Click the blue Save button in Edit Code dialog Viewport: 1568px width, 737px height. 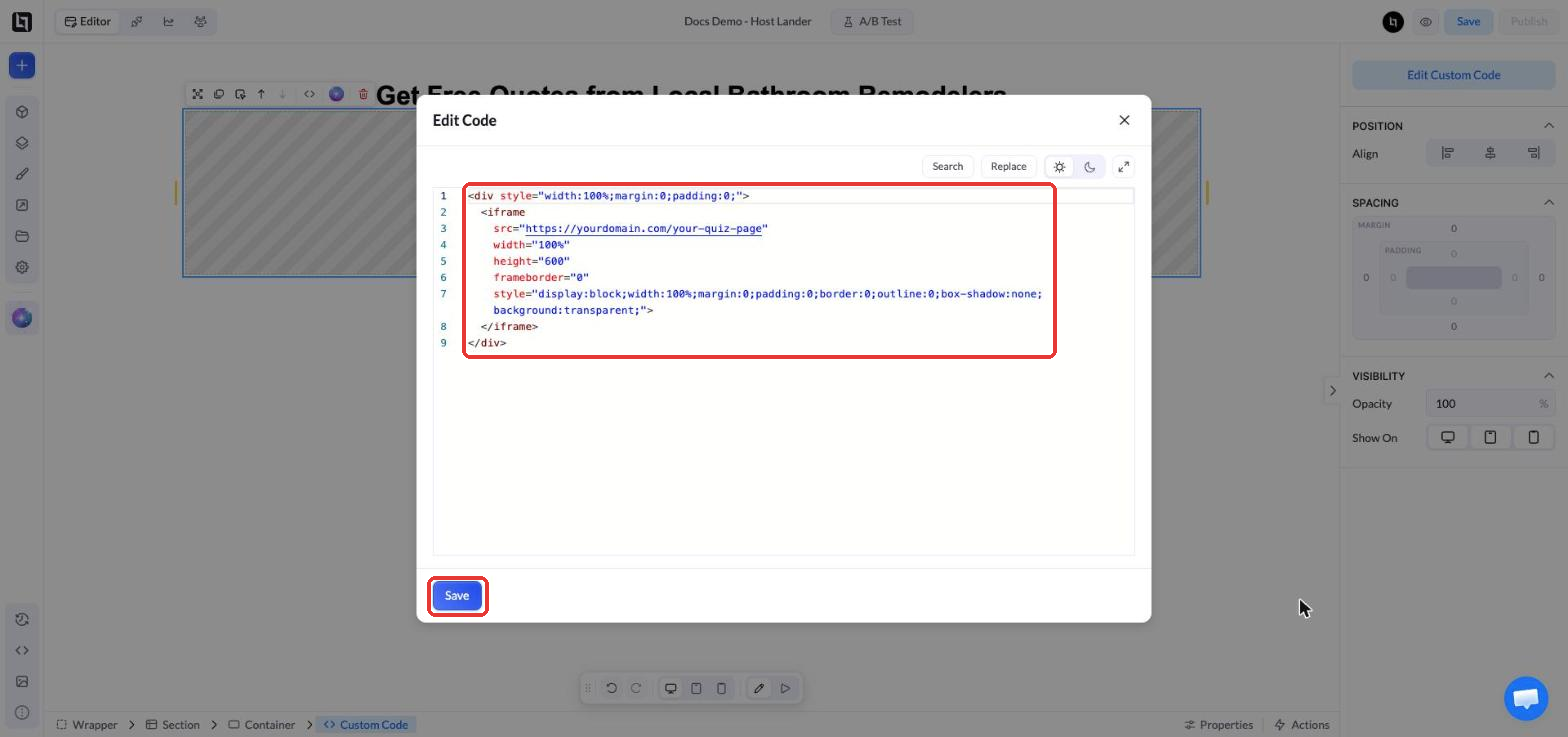tap(457, 596)
